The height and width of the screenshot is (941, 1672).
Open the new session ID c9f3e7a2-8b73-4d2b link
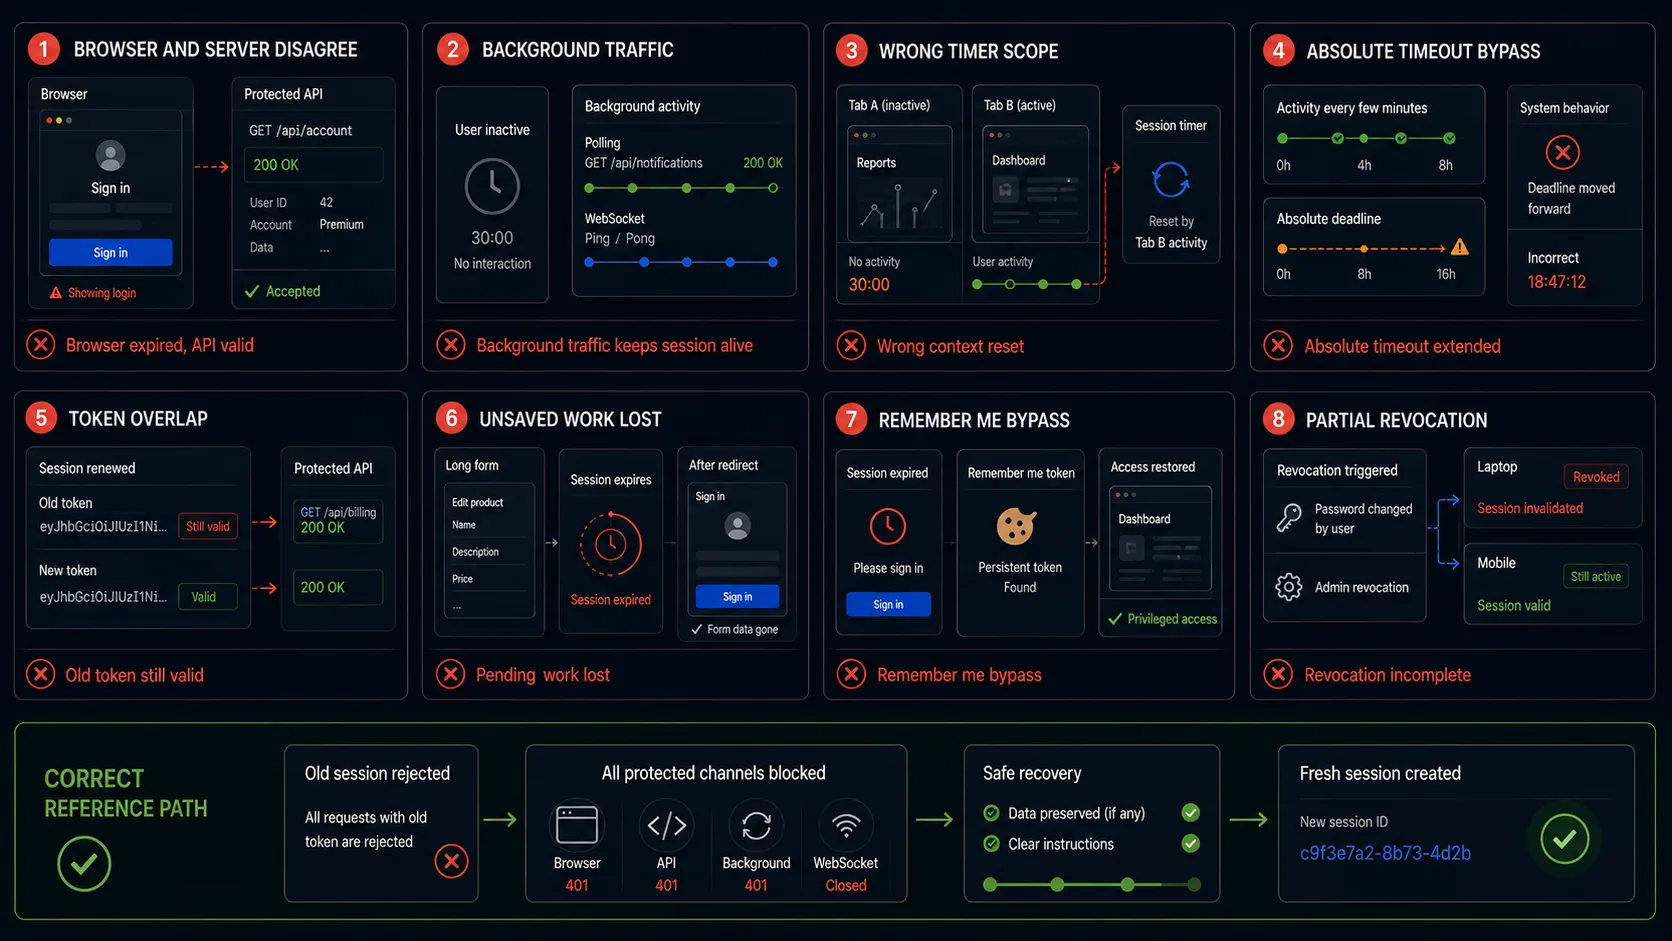click(x=1385, y=853)
